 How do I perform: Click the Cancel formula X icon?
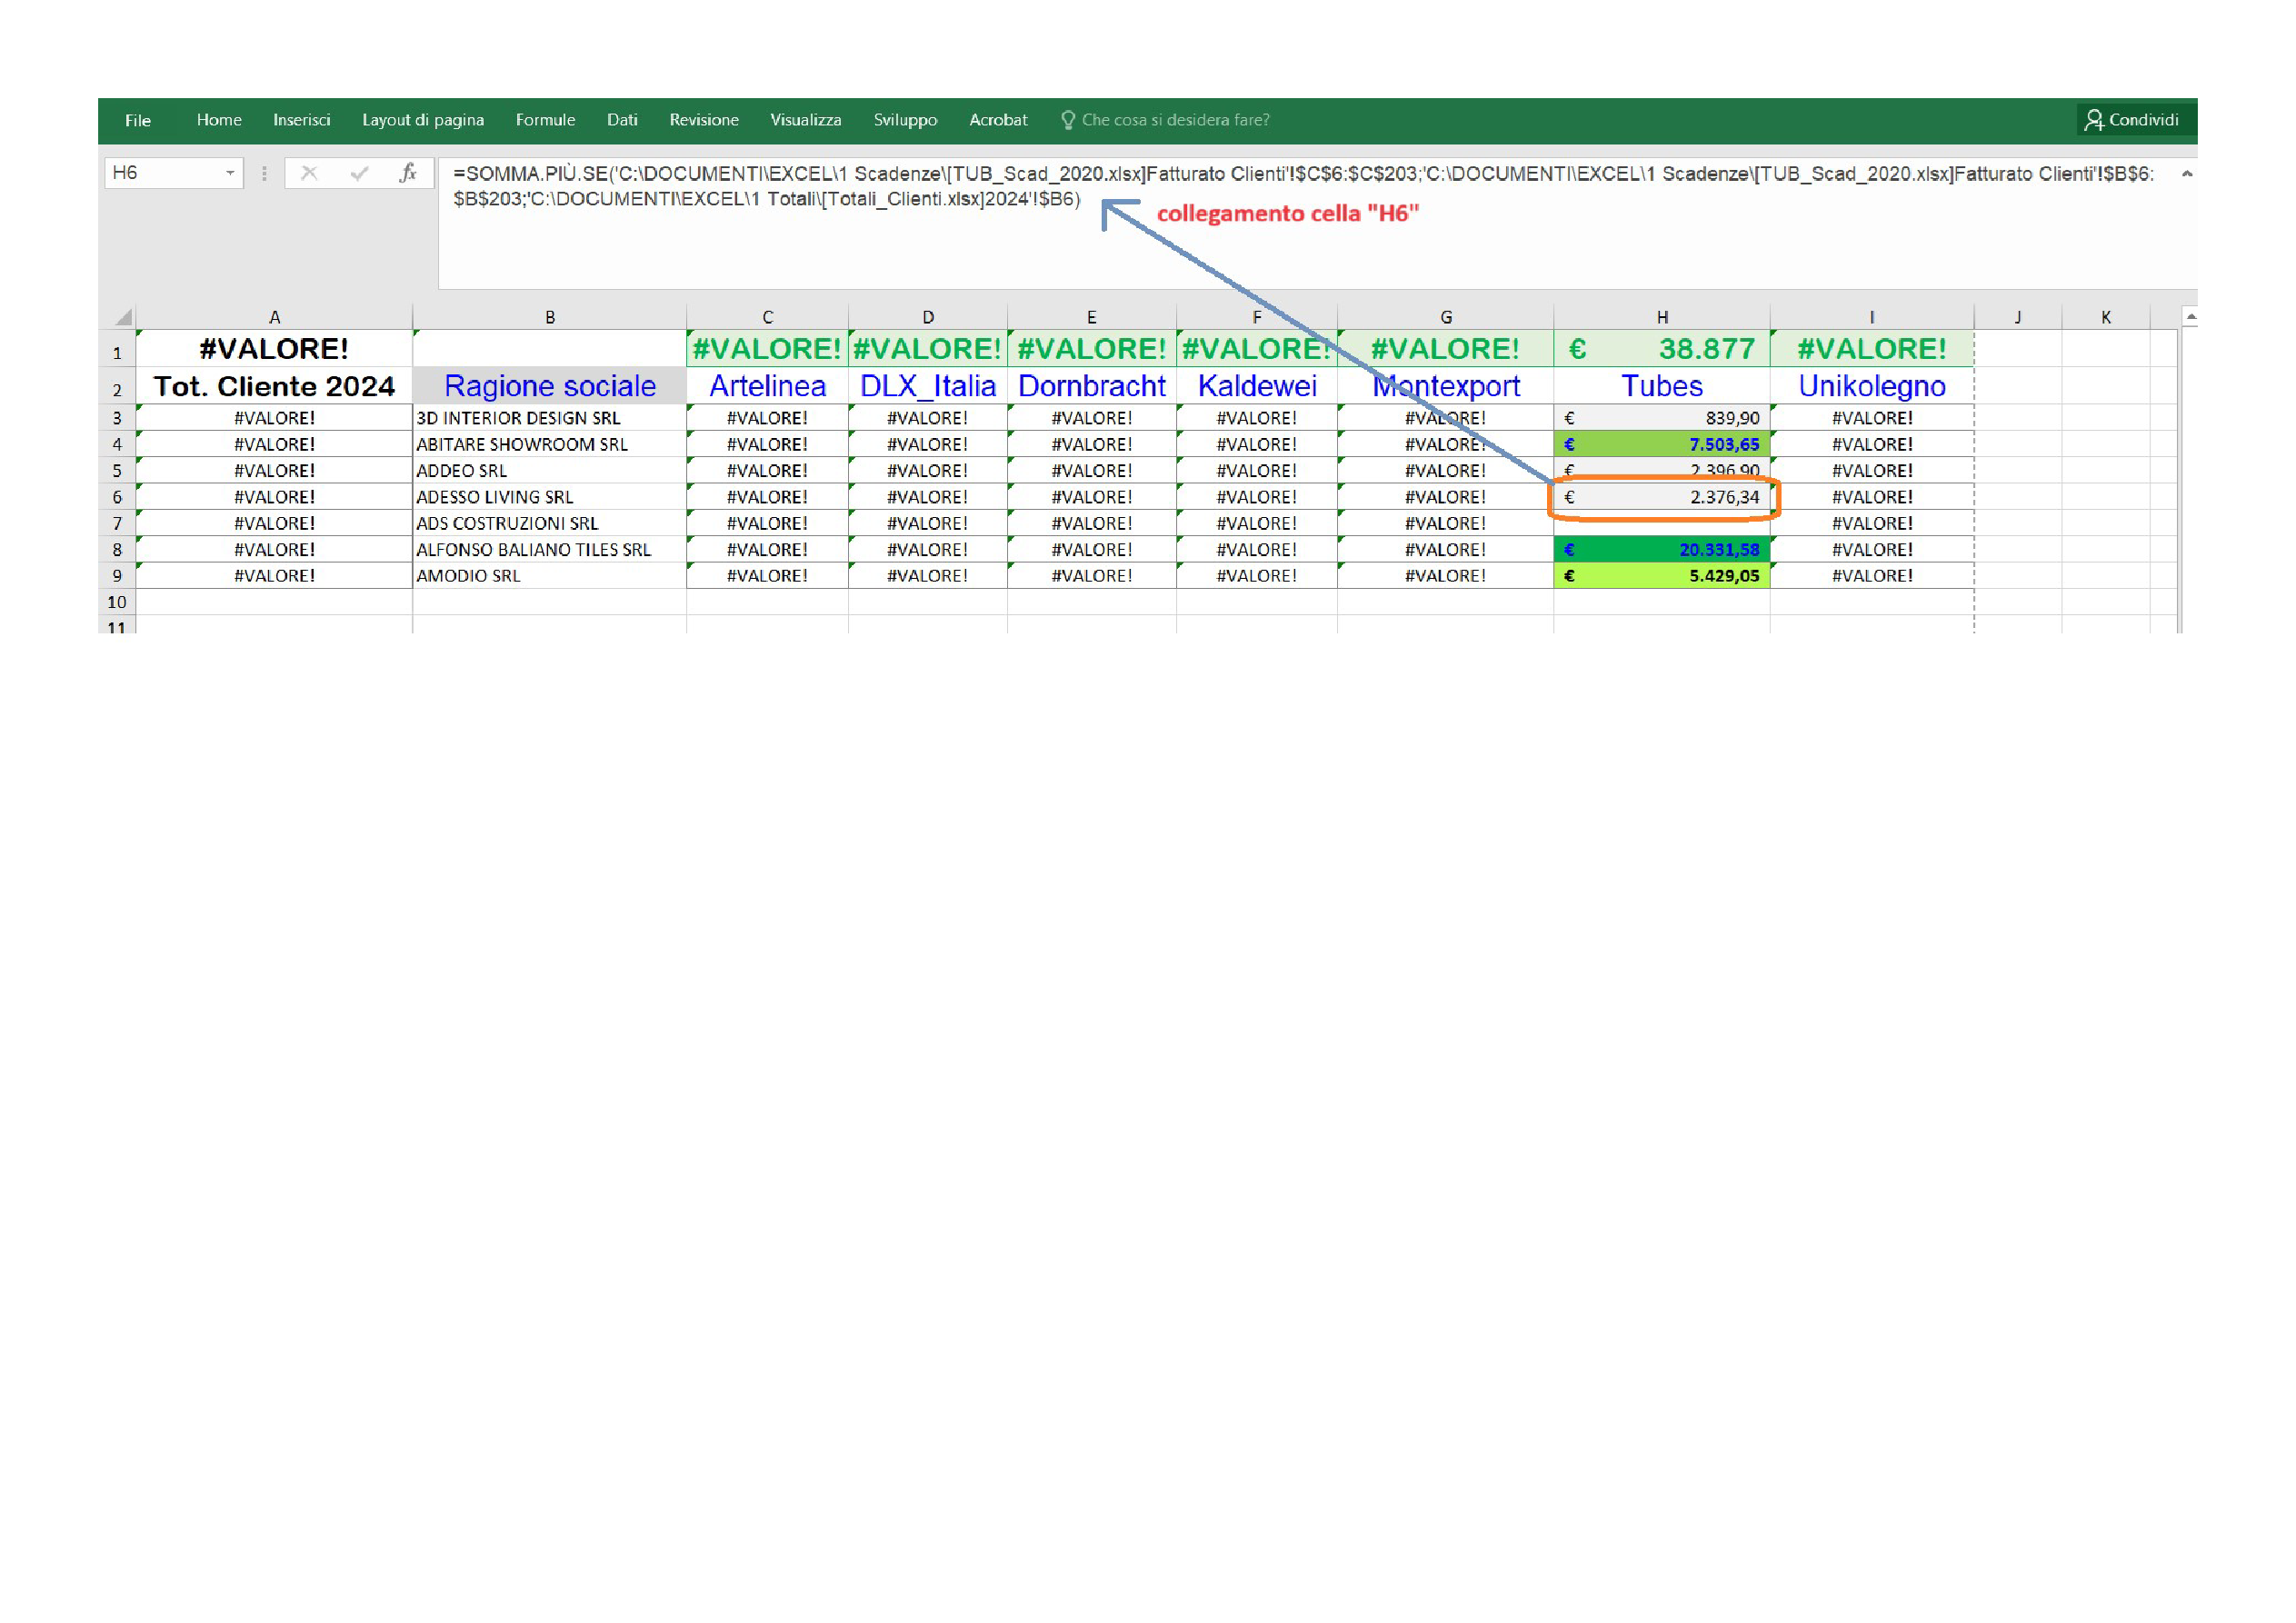pyautogui.click(x=309, y=173)
